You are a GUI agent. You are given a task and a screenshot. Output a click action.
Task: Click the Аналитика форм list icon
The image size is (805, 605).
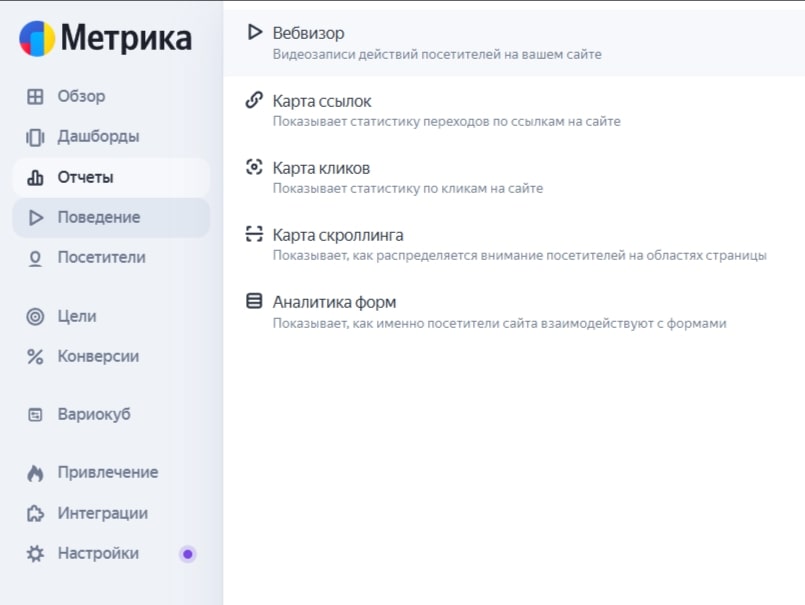(x=254, y=301)
